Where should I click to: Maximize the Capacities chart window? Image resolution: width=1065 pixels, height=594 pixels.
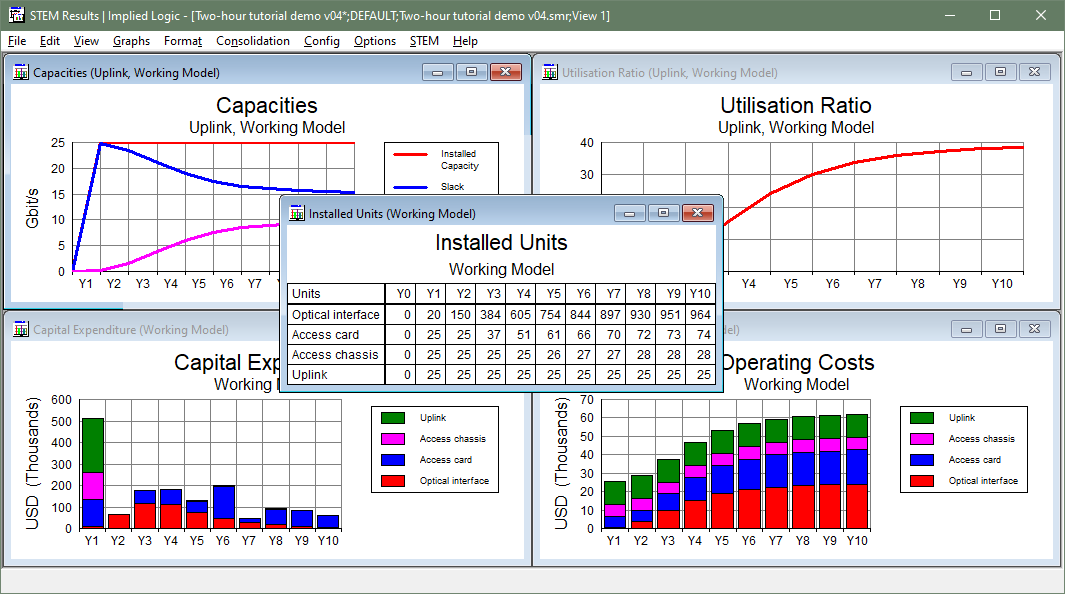(471, 72)
